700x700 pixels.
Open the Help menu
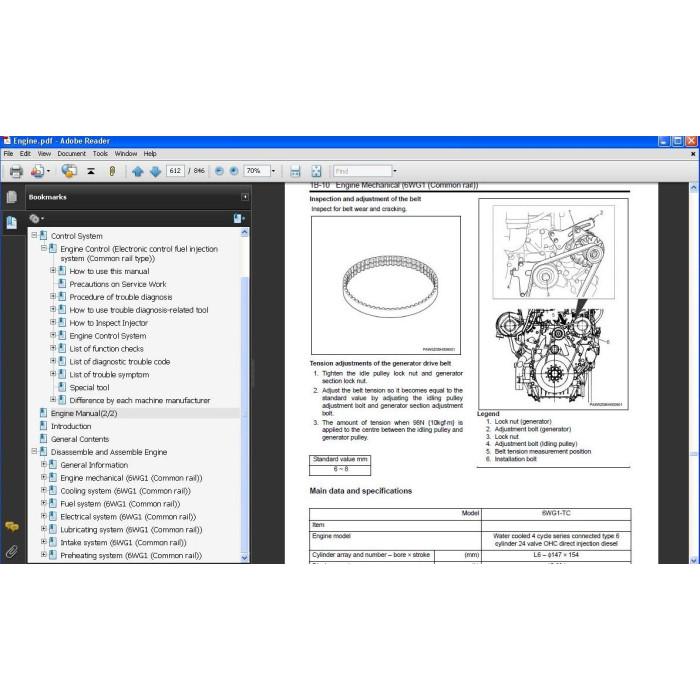(150, 154)
